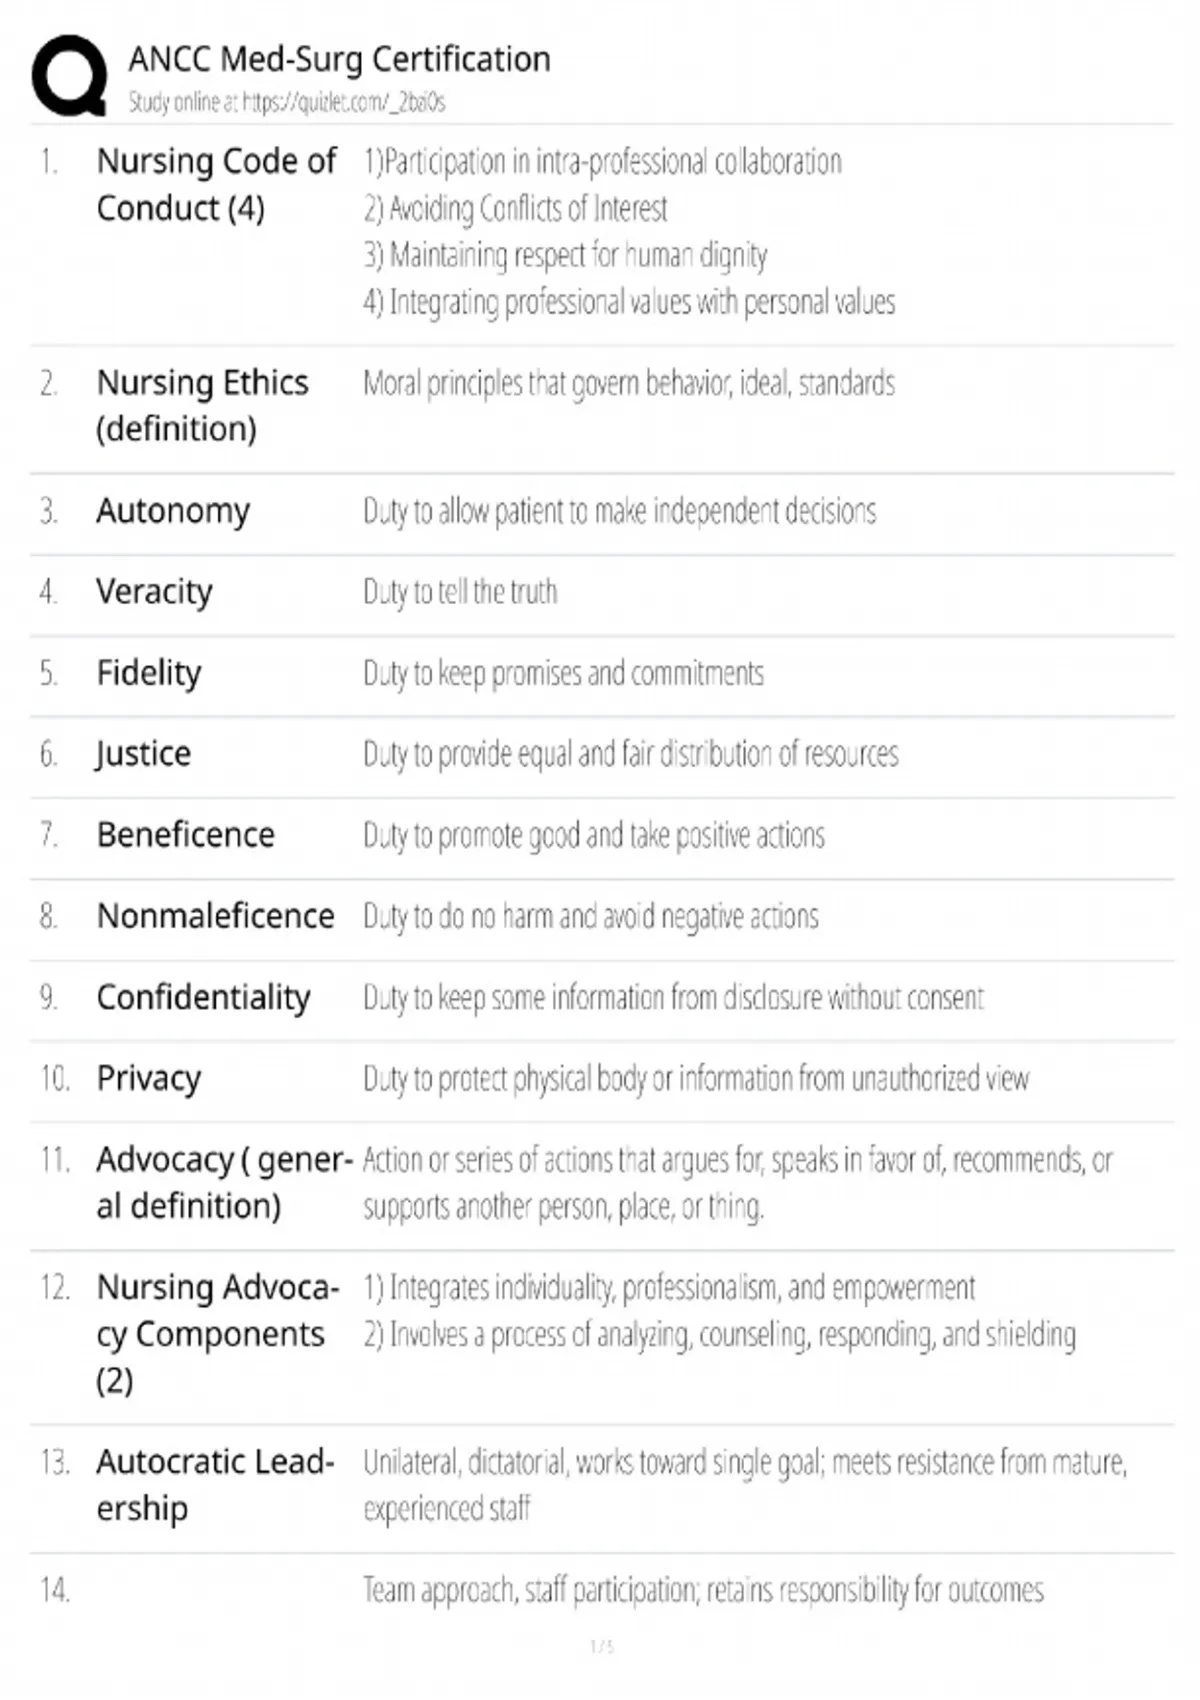Click the Privacy term
1200x1700 pixels.
pyautogui.click(x=148, y=1079)
